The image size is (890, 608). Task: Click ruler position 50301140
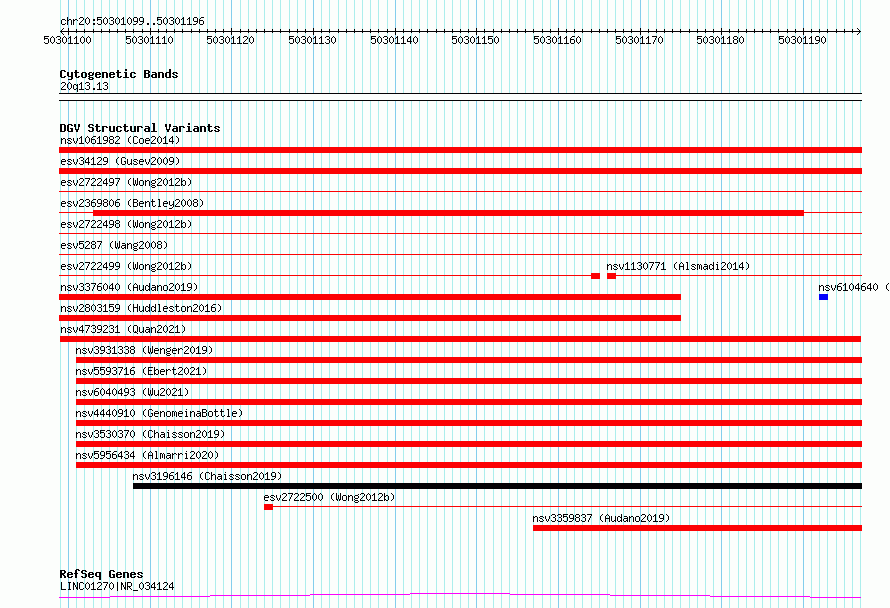click(x=394, y=40)
